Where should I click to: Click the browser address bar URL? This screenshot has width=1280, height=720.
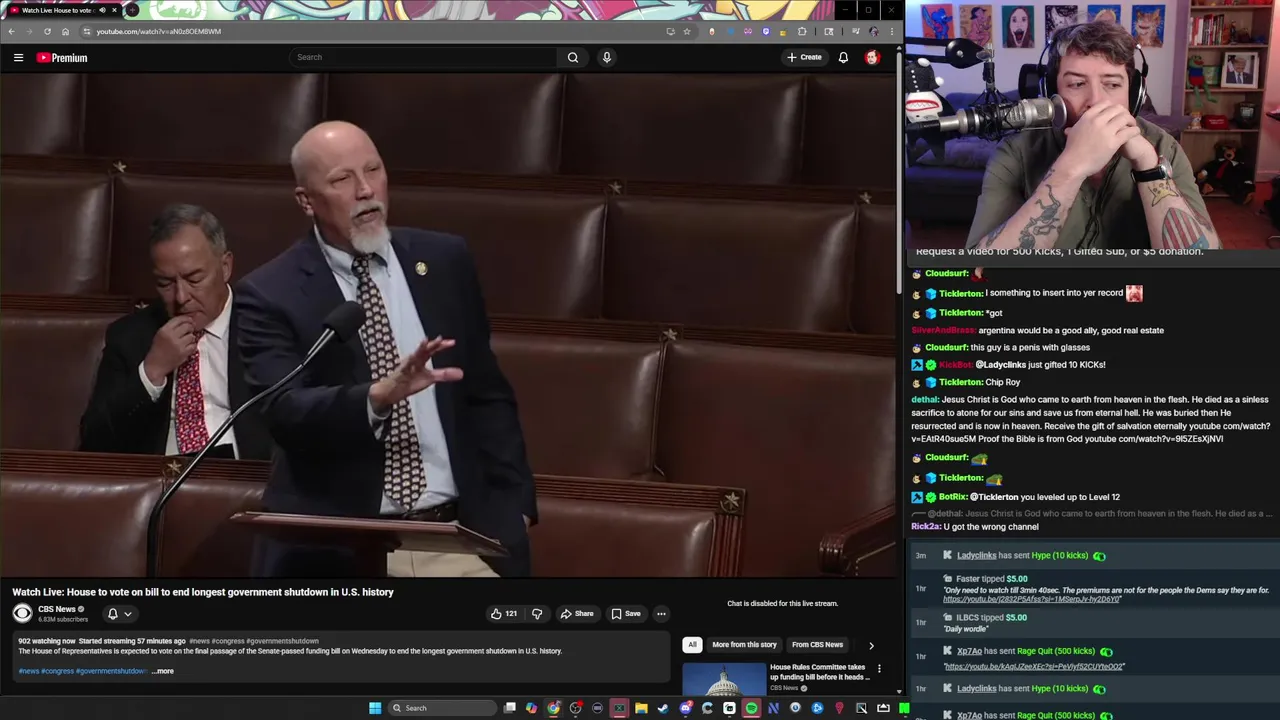click(159, 31)
